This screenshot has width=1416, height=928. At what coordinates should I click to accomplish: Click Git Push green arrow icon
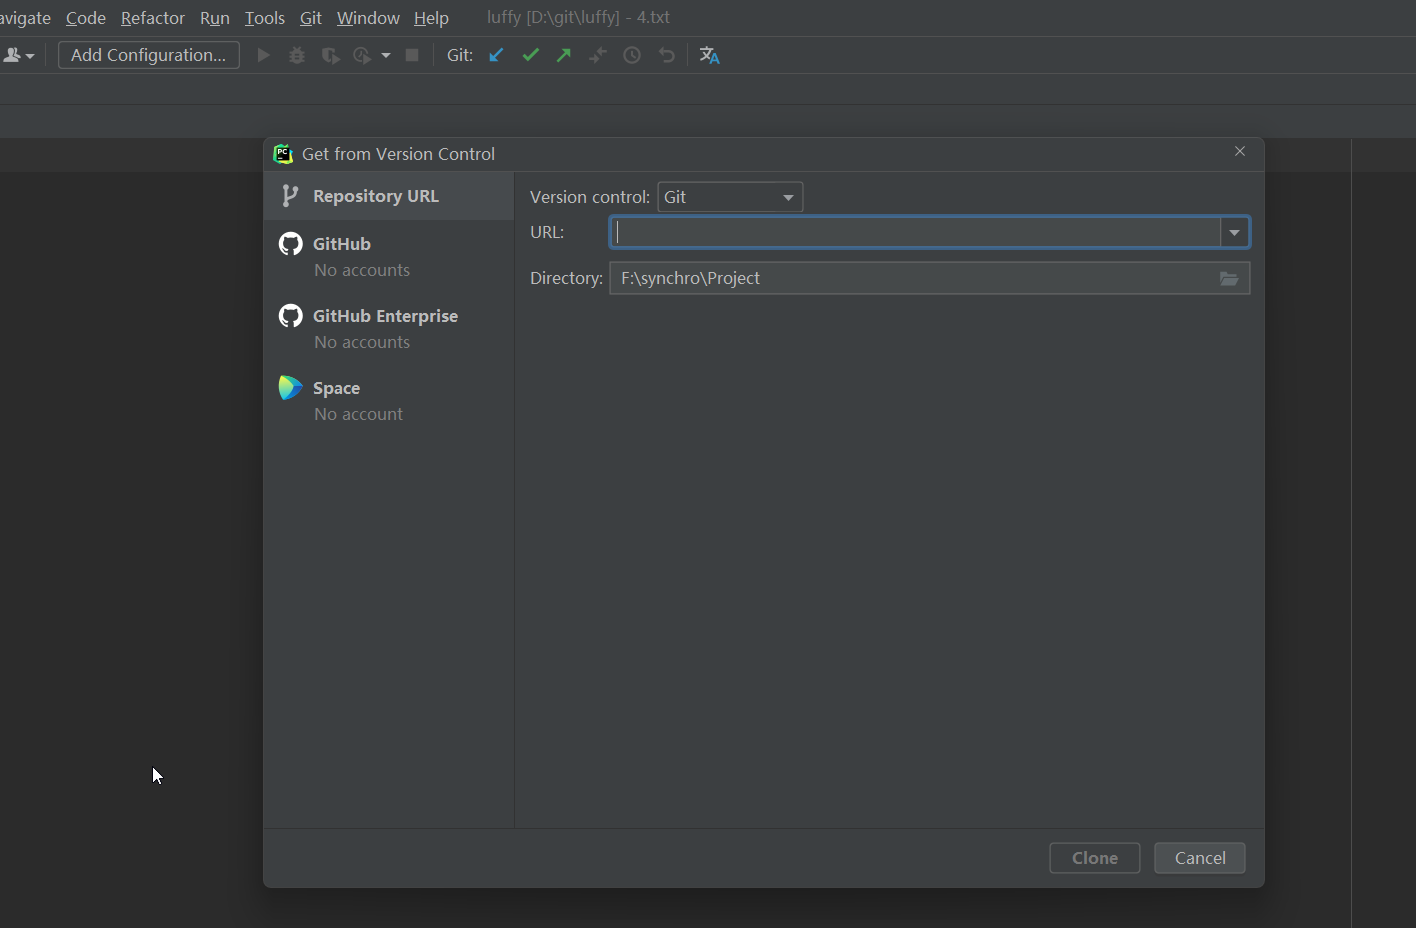pos(564,55)
